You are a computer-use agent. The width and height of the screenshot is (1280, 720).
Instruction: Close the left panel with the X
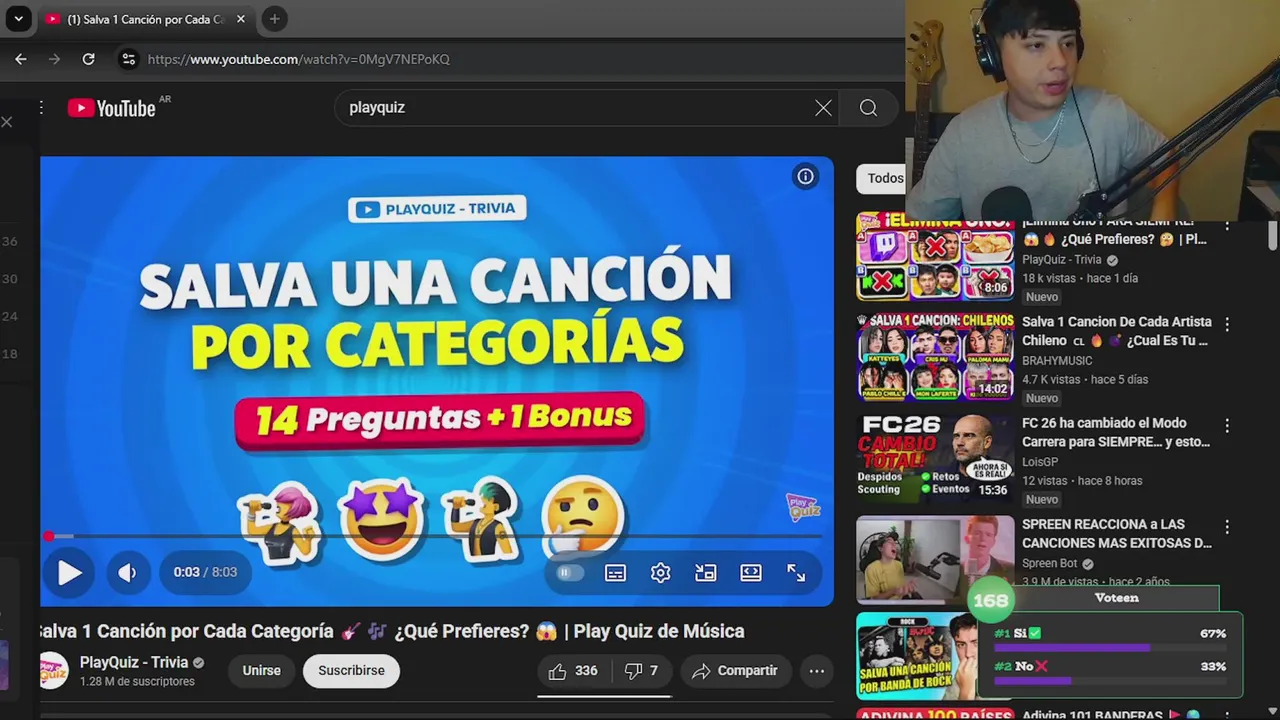7,122
